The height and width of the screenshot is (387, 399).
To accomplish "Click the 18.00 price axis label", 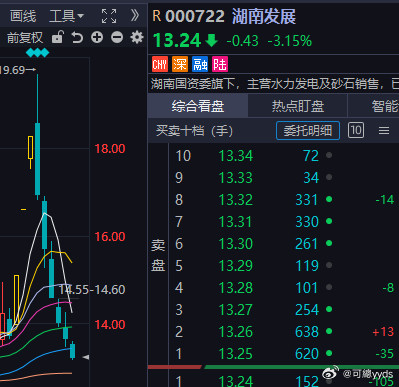I will coord(110,149).
